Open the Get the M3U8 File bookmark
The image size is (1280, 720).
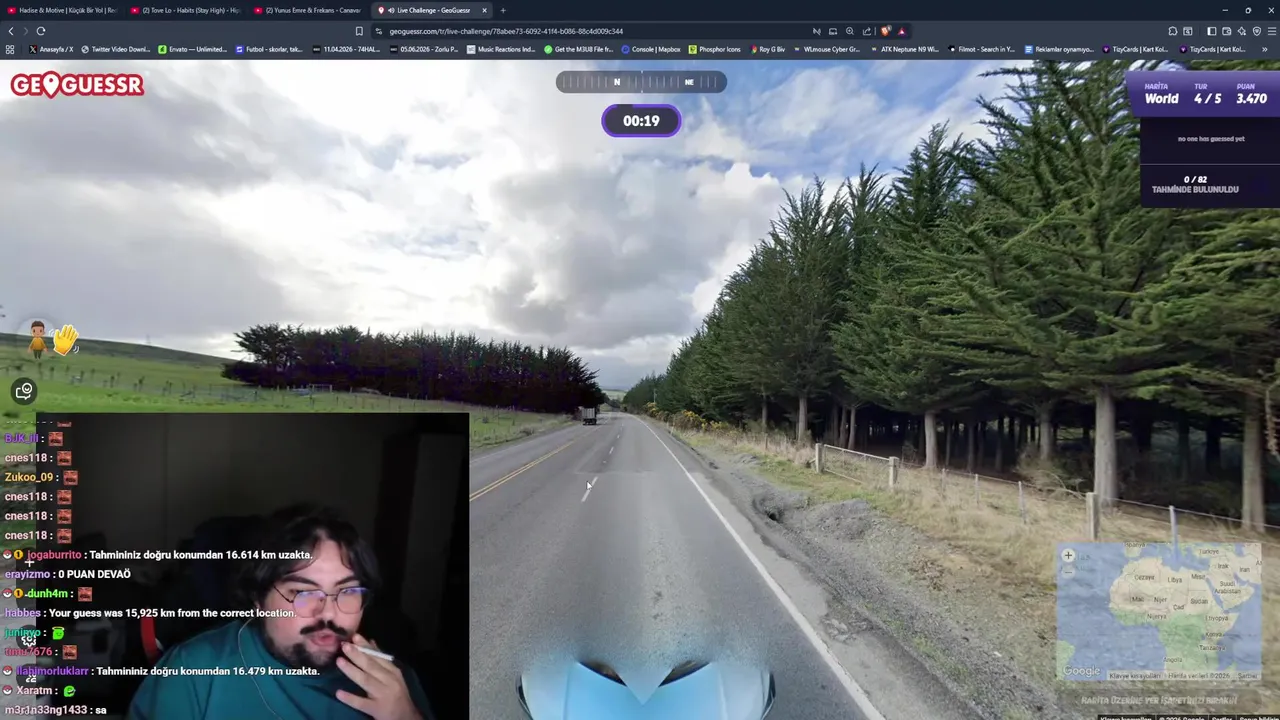(578, 49)
